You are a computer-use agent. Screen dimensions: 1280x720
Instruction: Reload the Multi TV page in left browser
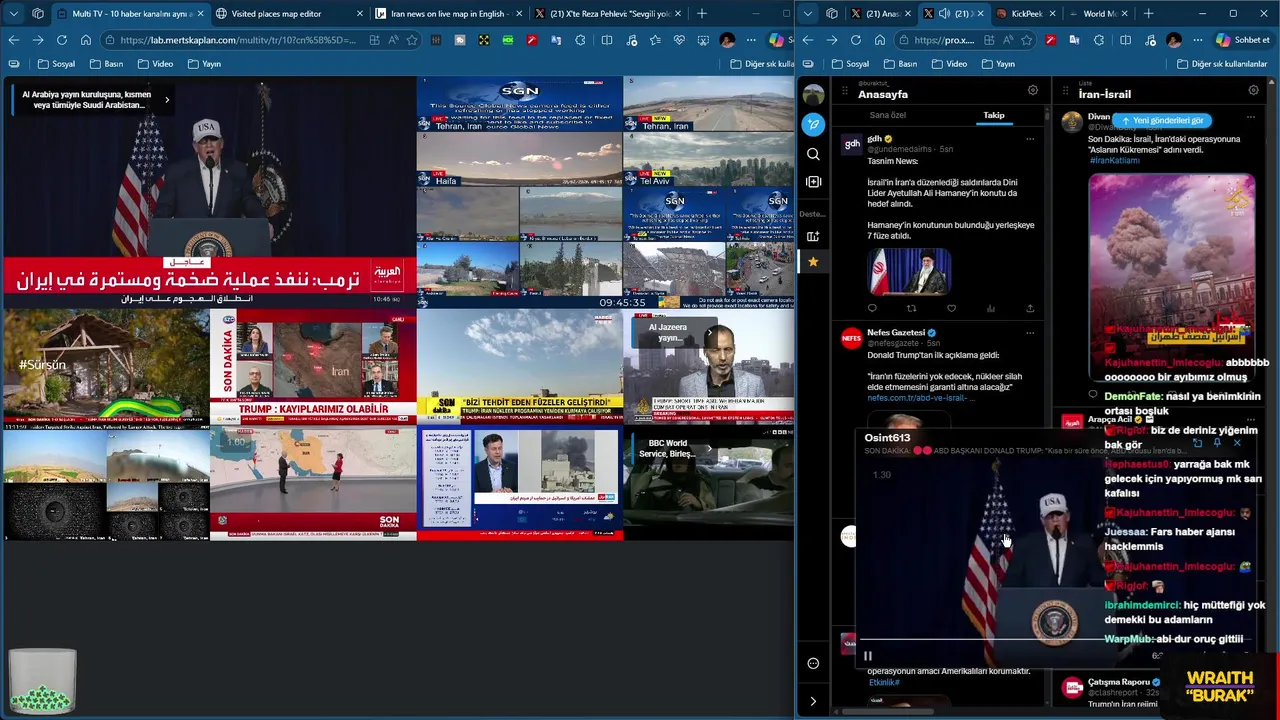62,40
